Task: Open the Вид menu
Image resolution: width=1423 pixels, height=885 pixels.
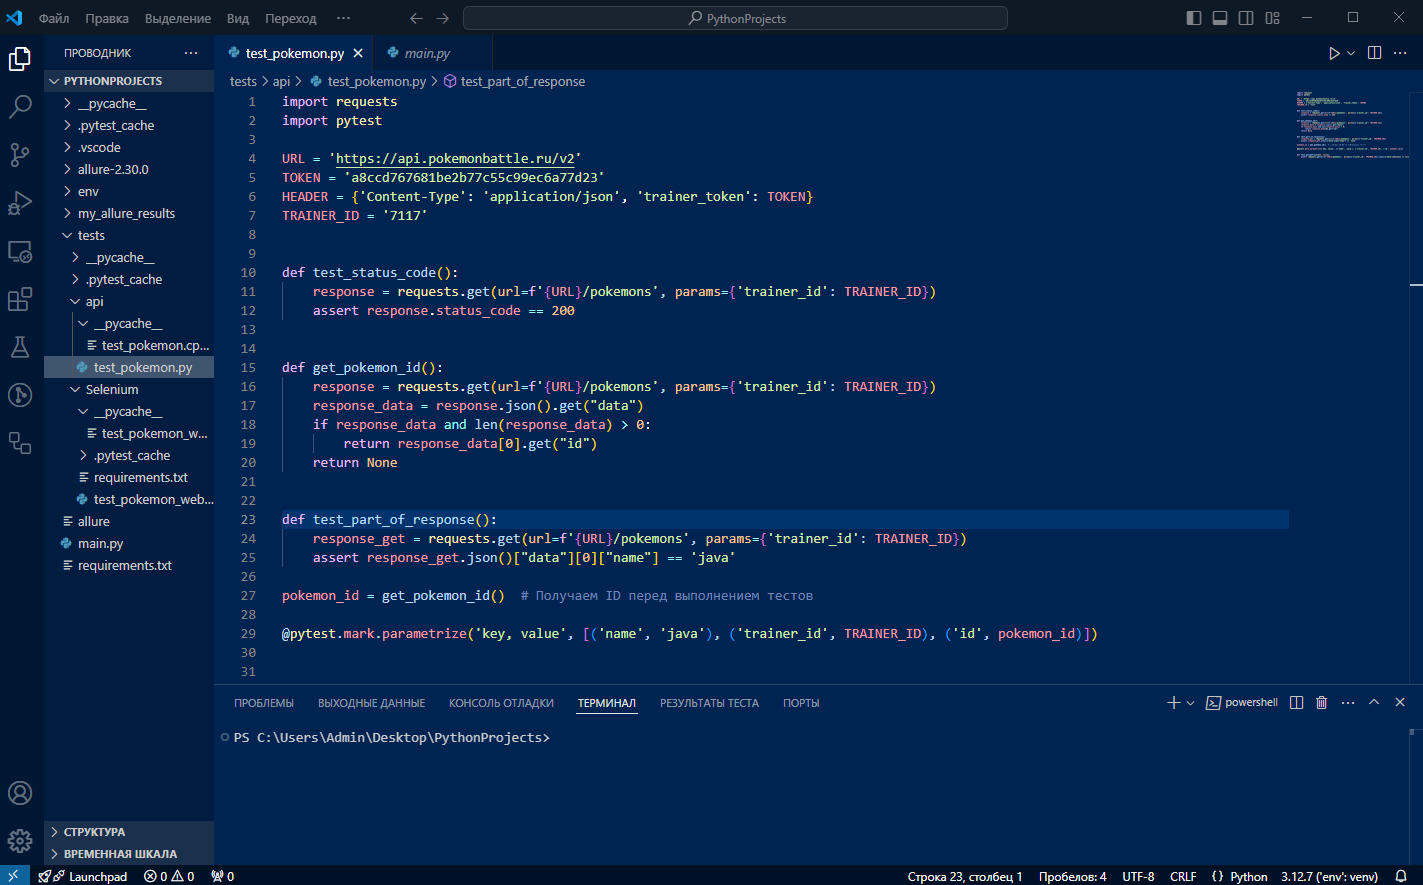Action: coord(238,18)
